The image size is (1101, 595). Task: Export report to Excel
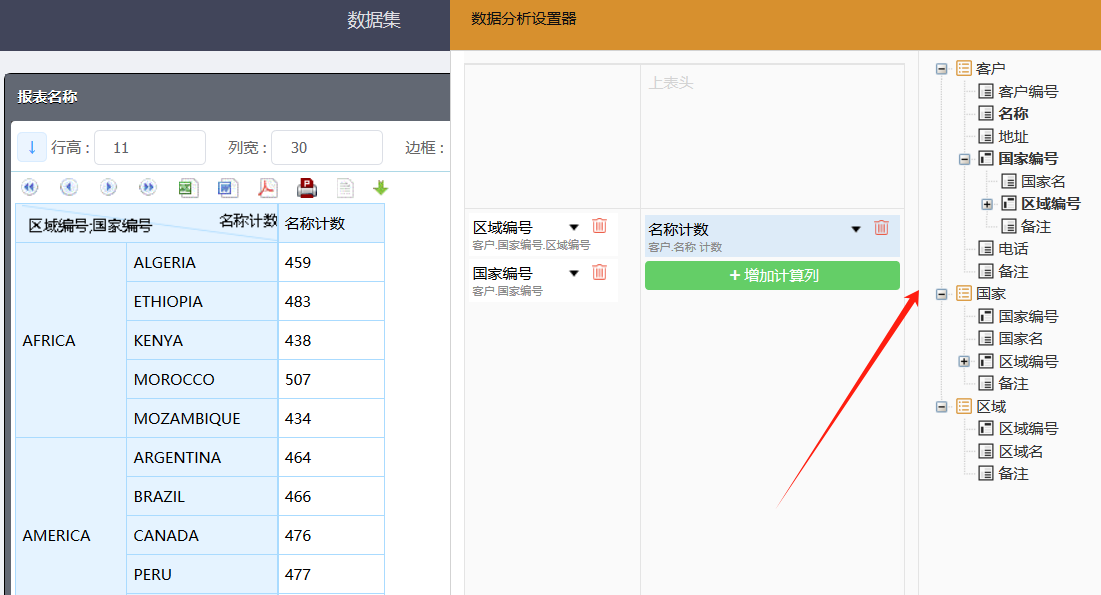[187, 187]
